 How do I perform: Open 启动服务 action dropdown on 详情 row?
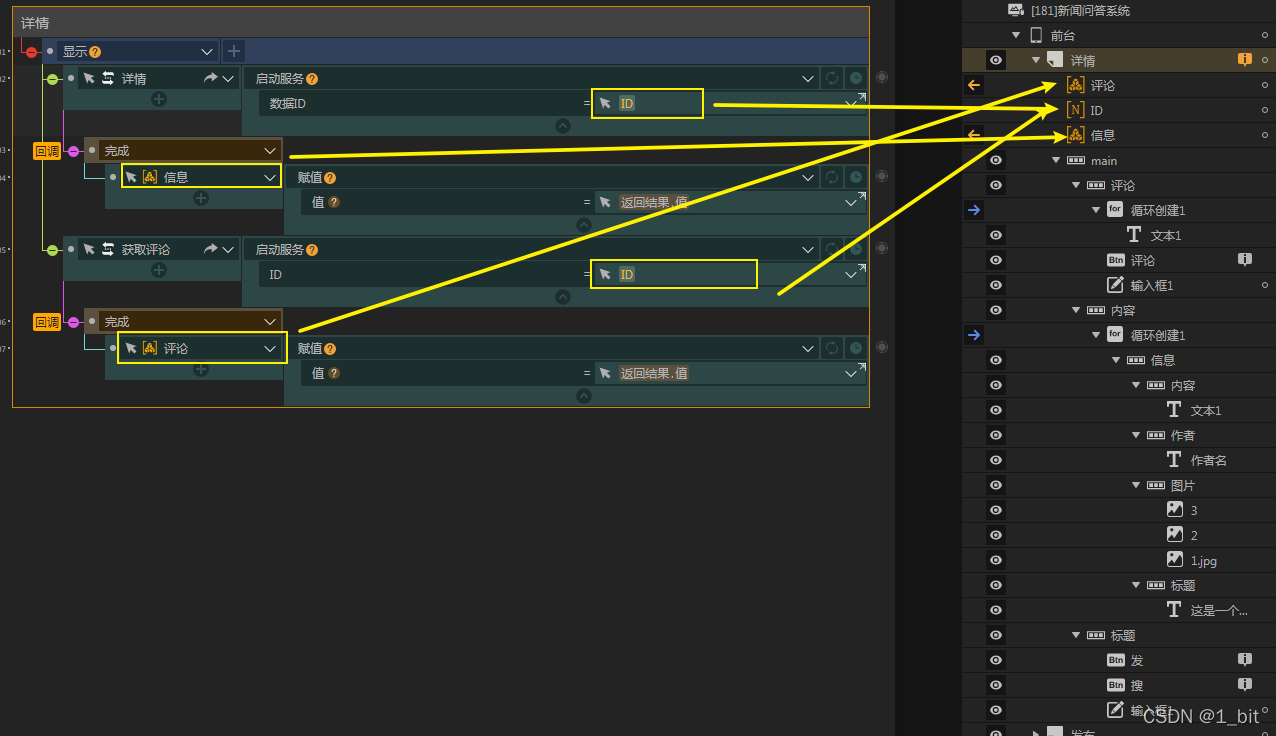808,78
